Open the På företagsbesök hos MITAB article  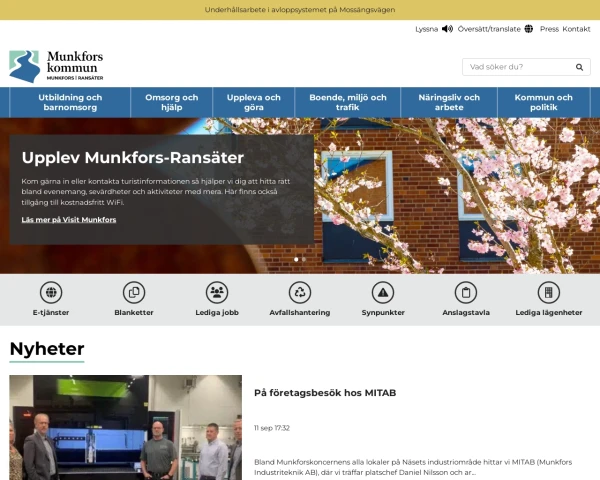[325, 393]
